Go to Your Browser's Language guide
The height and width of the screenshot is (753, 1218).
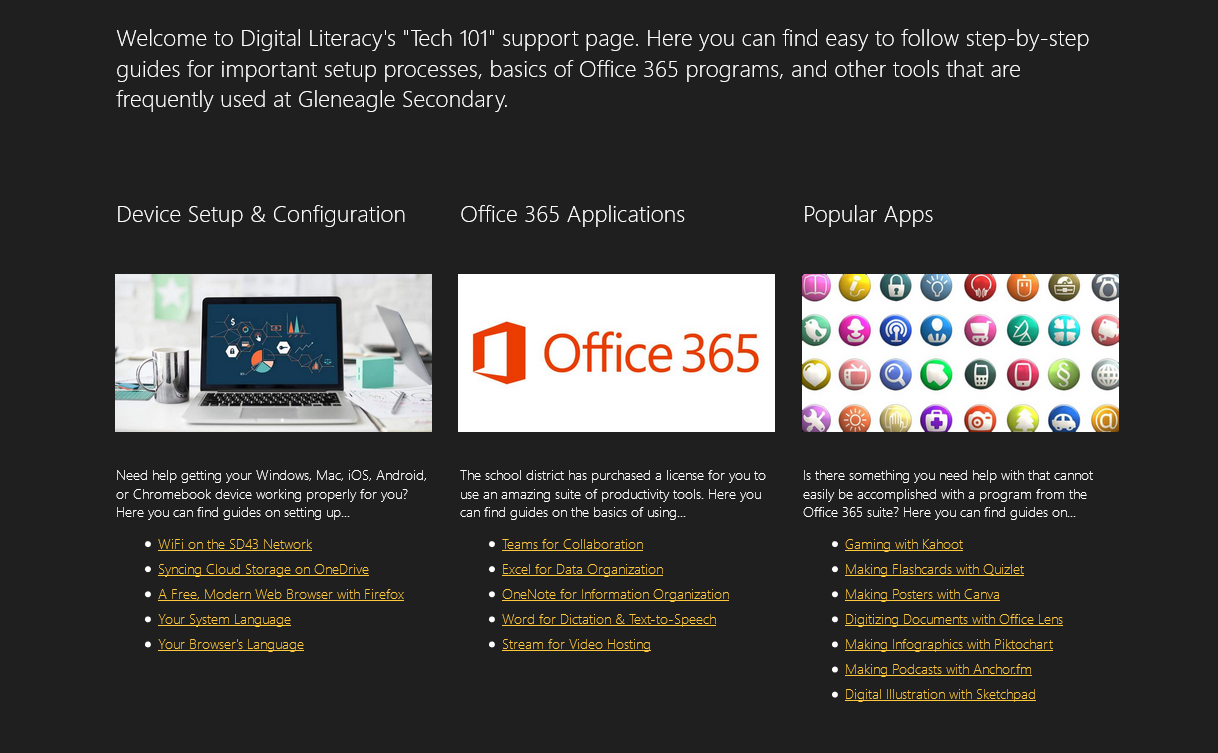(x=231, y=644)
